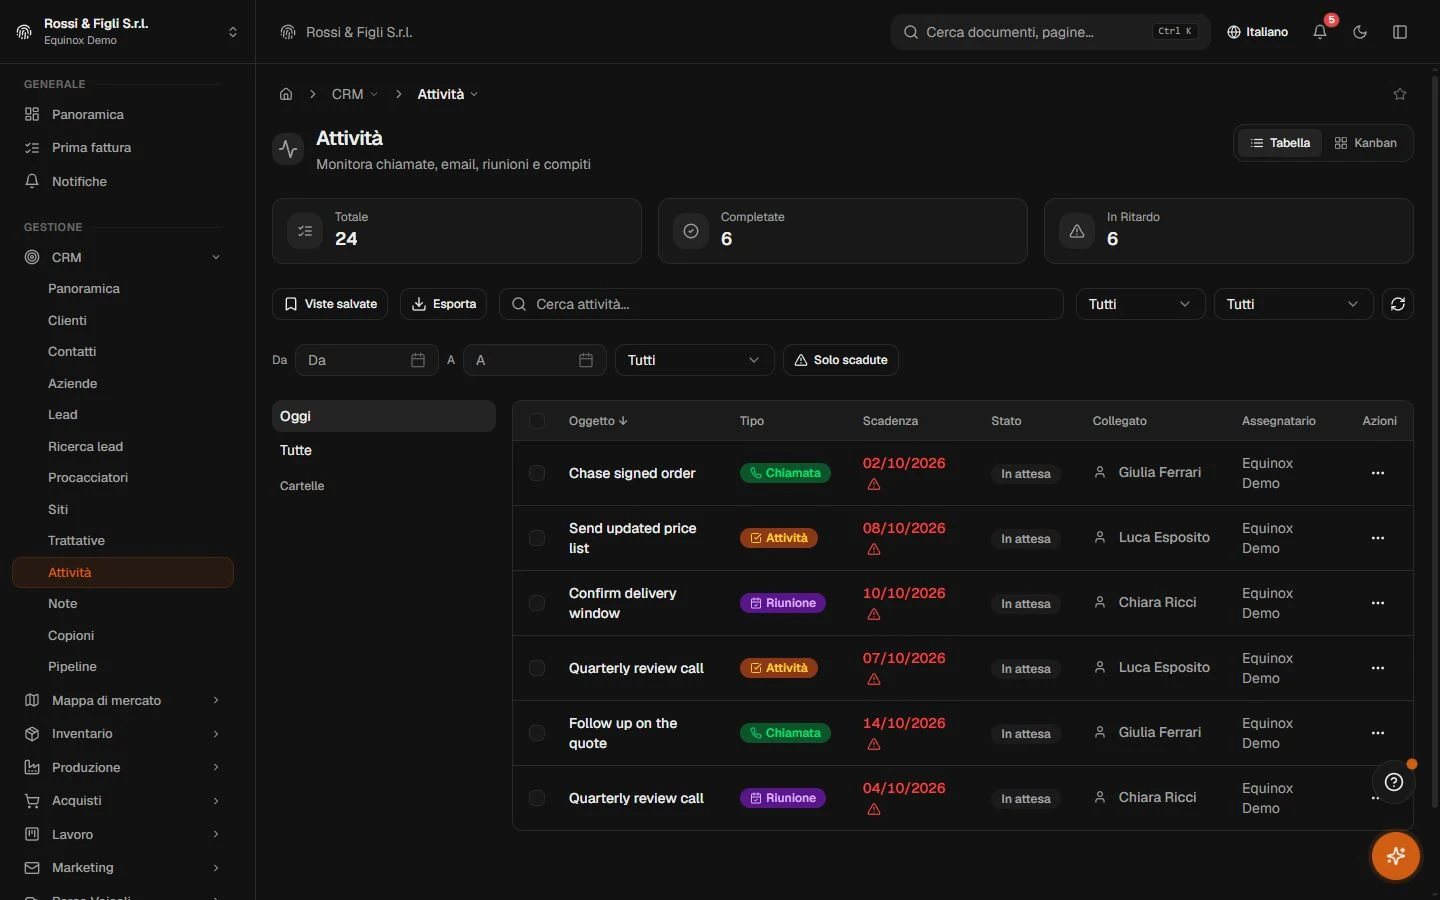Tick checkbox for Follow up on the quote

pos(537,733)
